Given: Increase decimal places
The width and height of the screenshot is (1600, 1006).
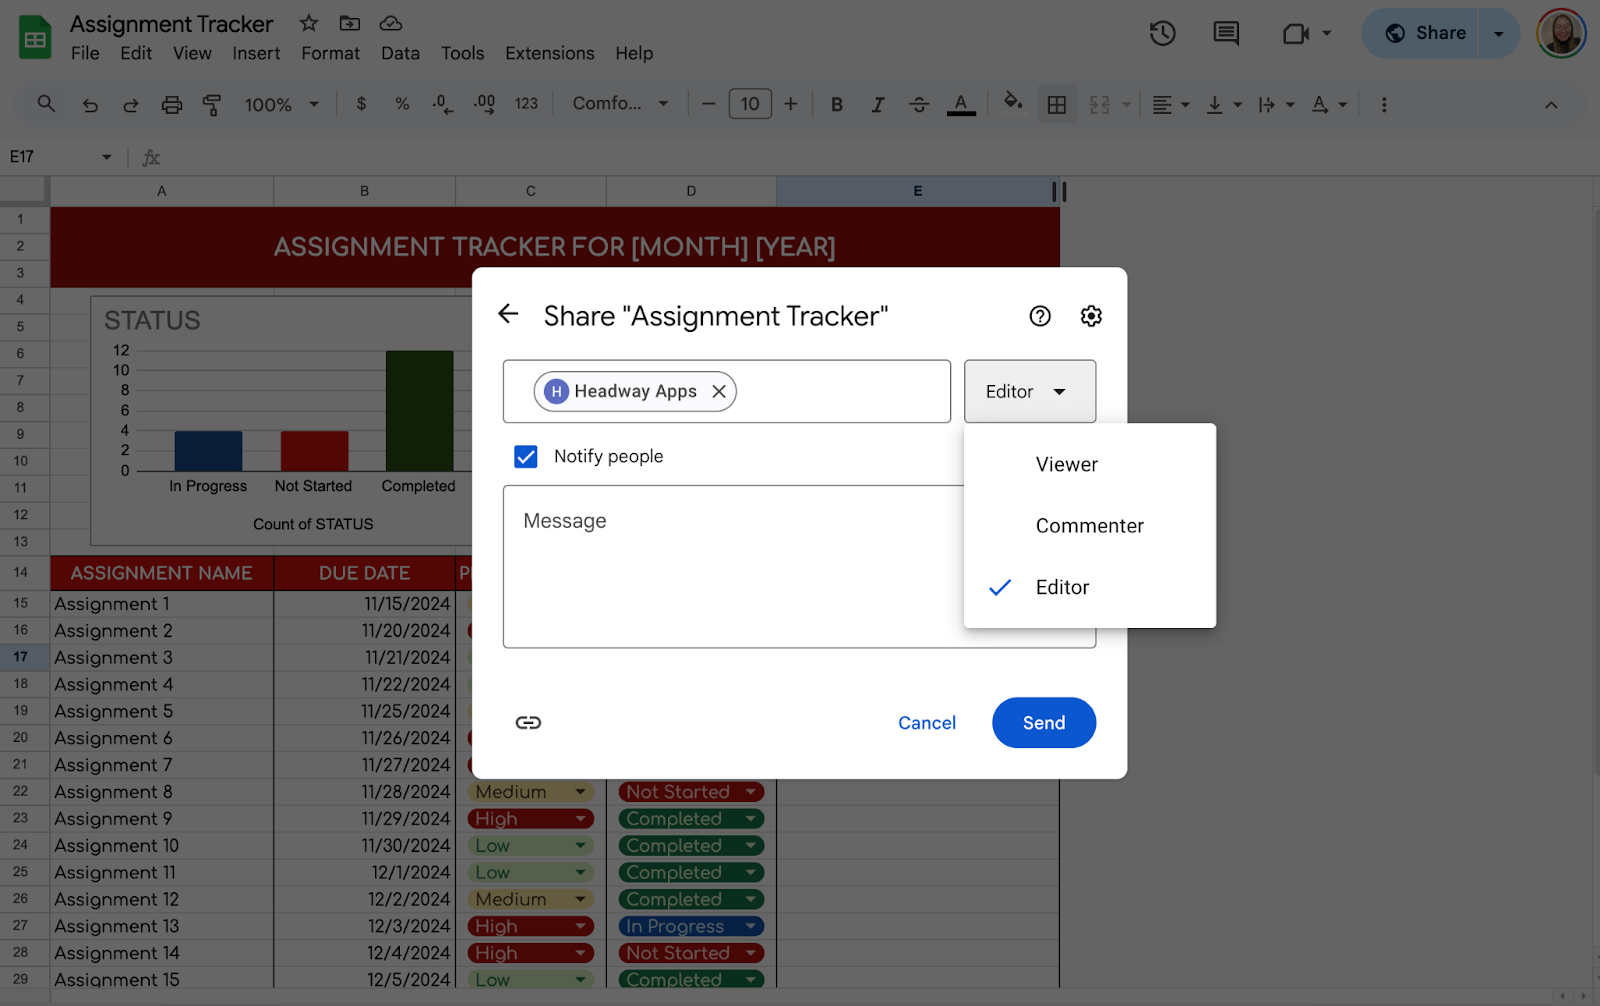Looking at the screenshot, I should tap(484, 104).
